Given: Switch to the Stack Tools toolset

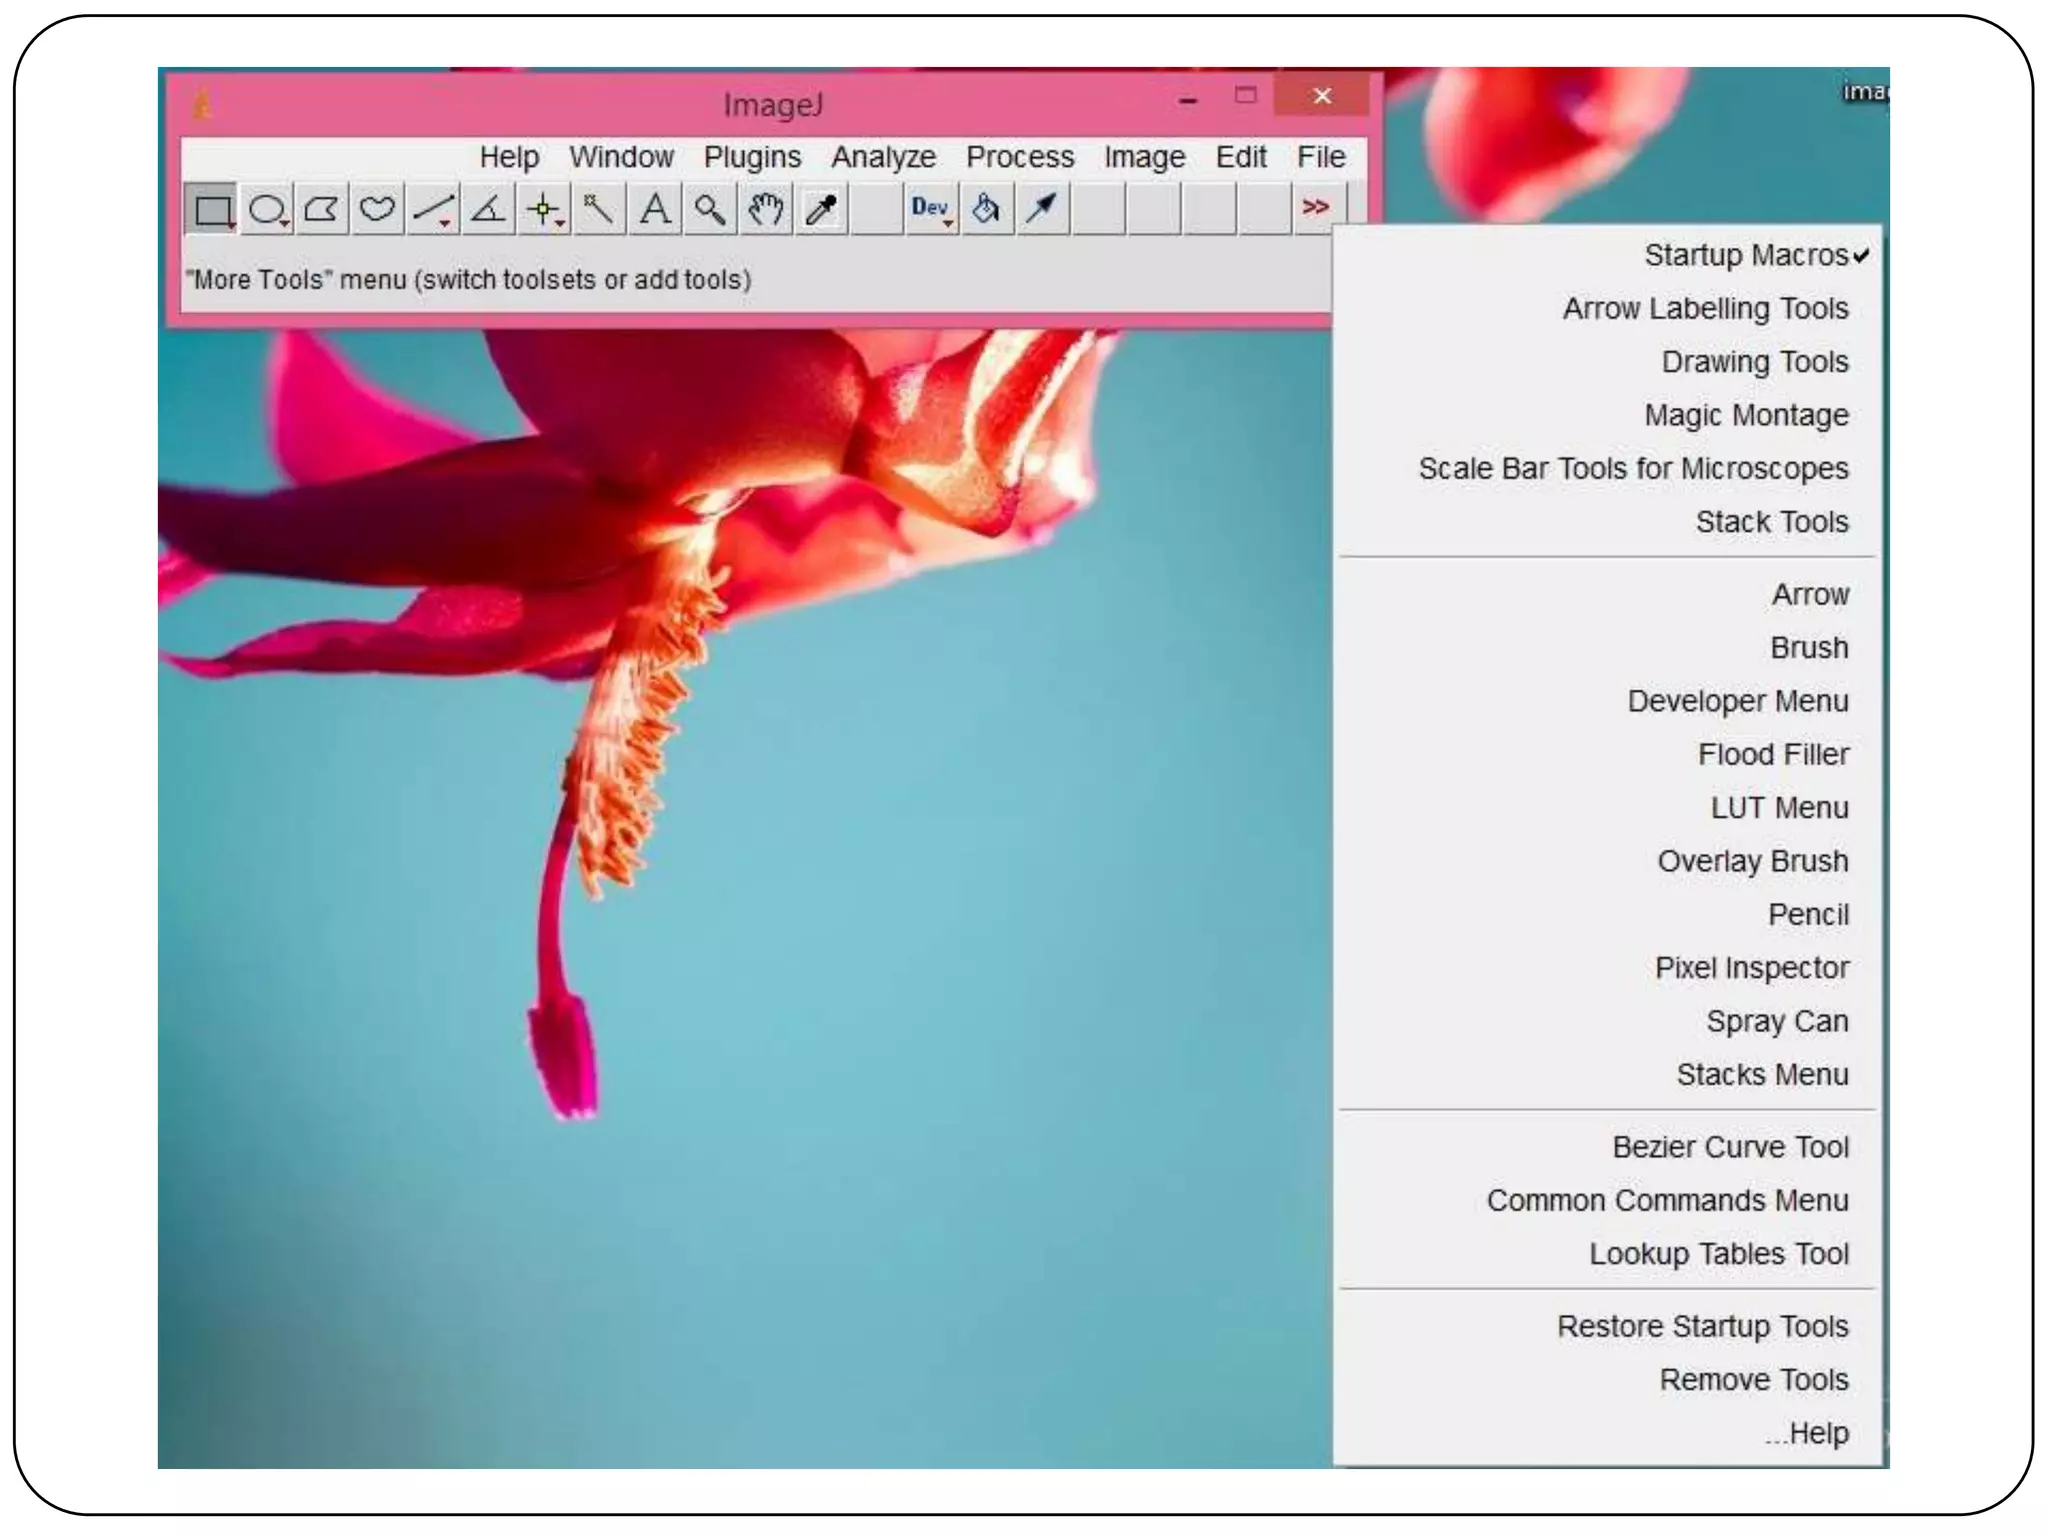Looking at the screenshot, I should click(1771, 522).
